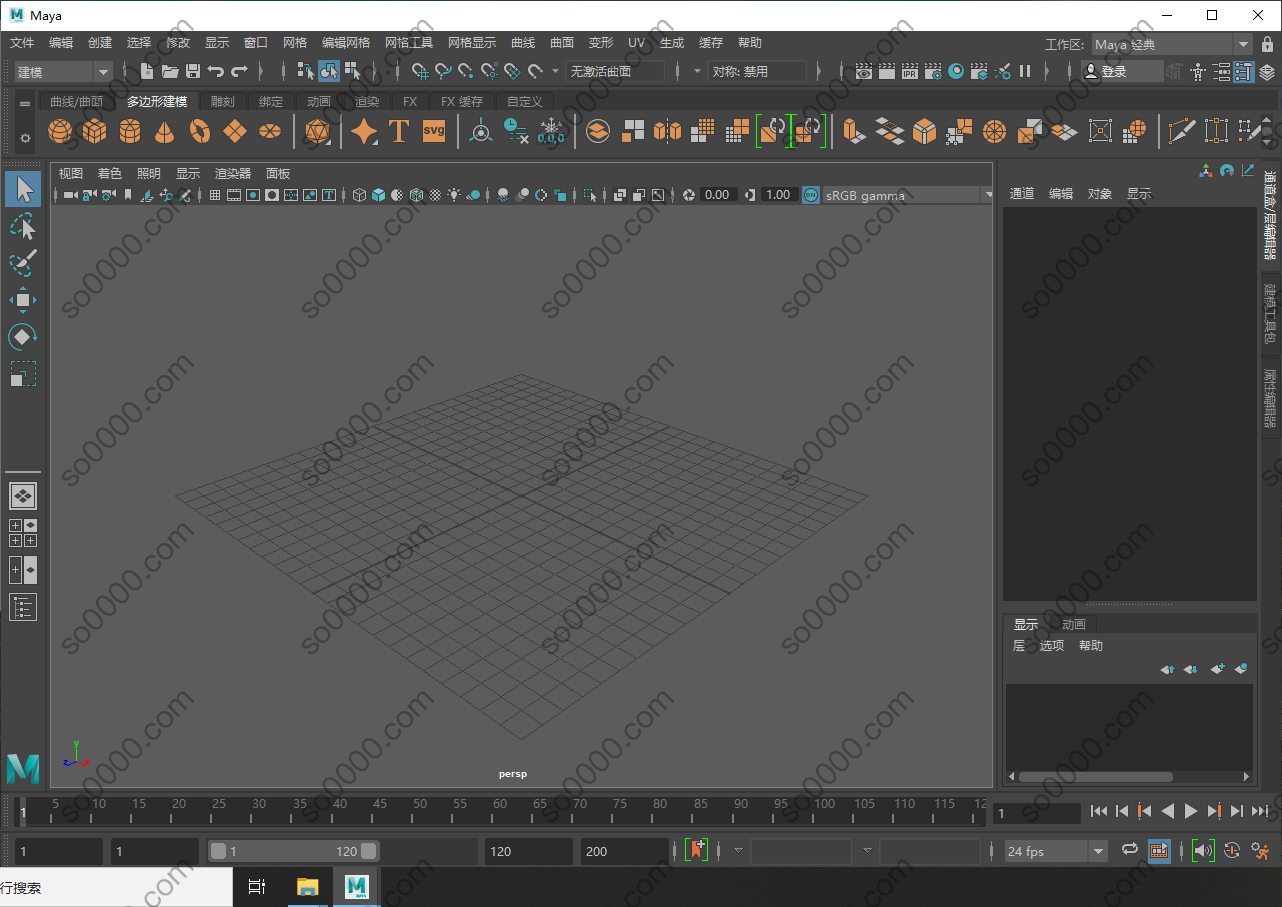The width and height of the screenshot is (1282, 907).
Task: Create a polygon torus from the shelf
Action: 200,131
